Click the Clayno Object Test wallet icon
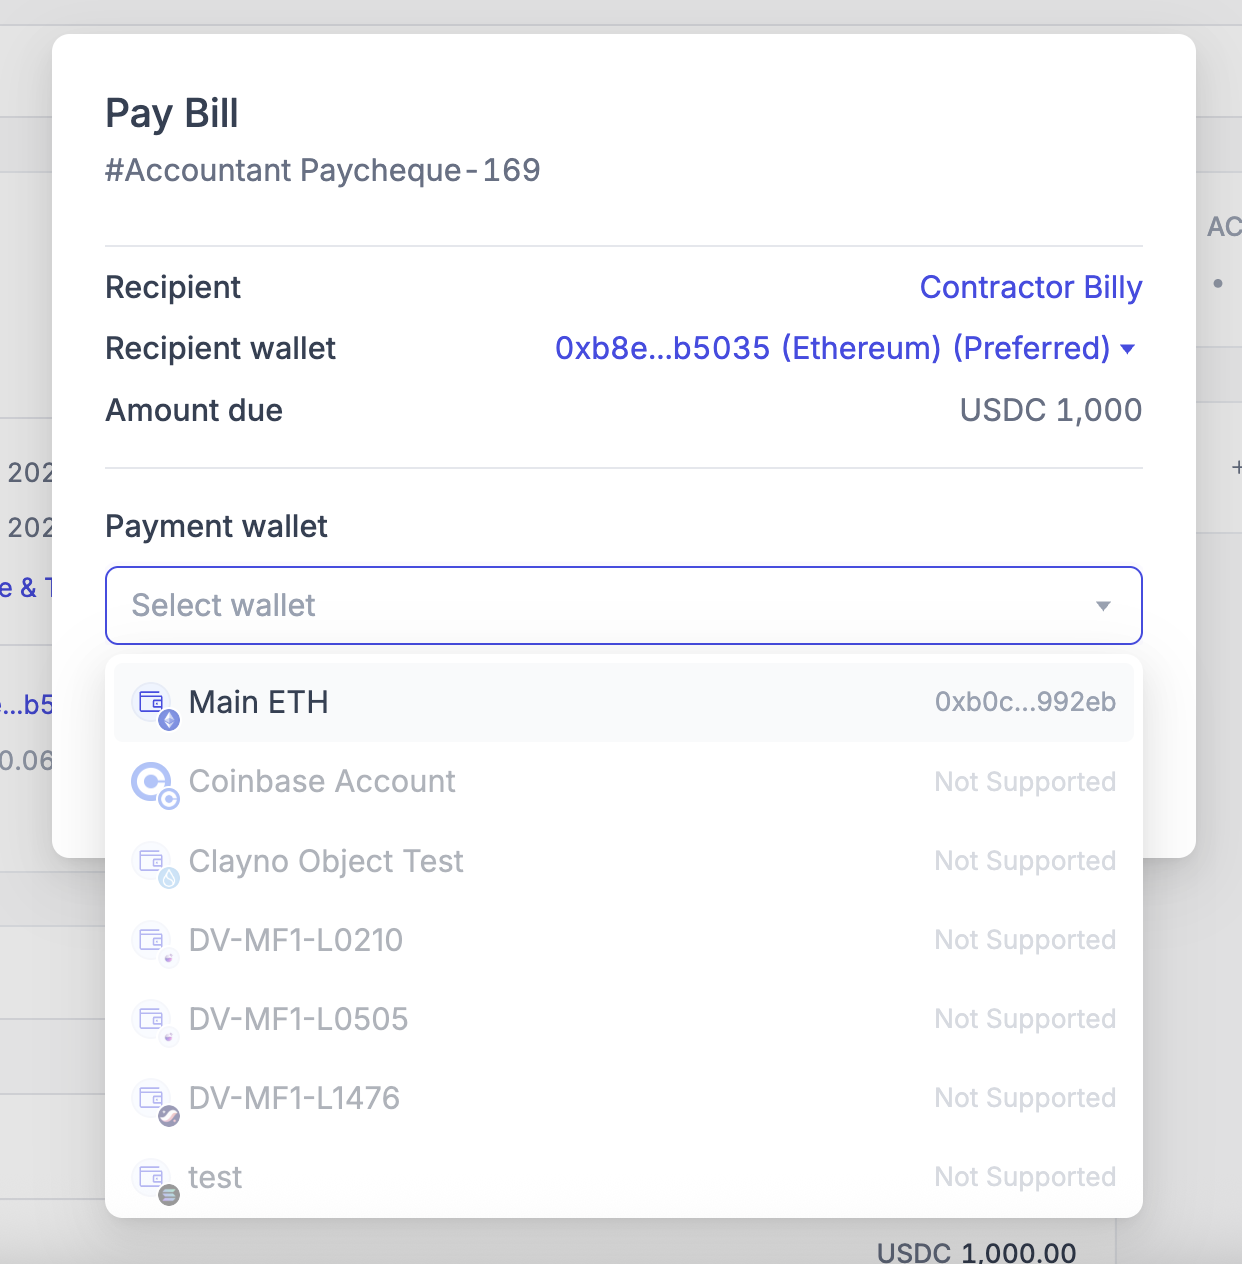Image resolution: width=1242 pixels, height=1264 pixels. tap(154, 862)
